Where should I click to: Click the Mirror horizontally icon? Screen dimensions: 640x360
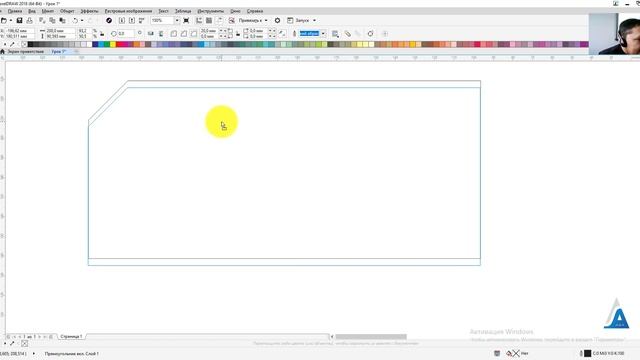coord(151,33)
